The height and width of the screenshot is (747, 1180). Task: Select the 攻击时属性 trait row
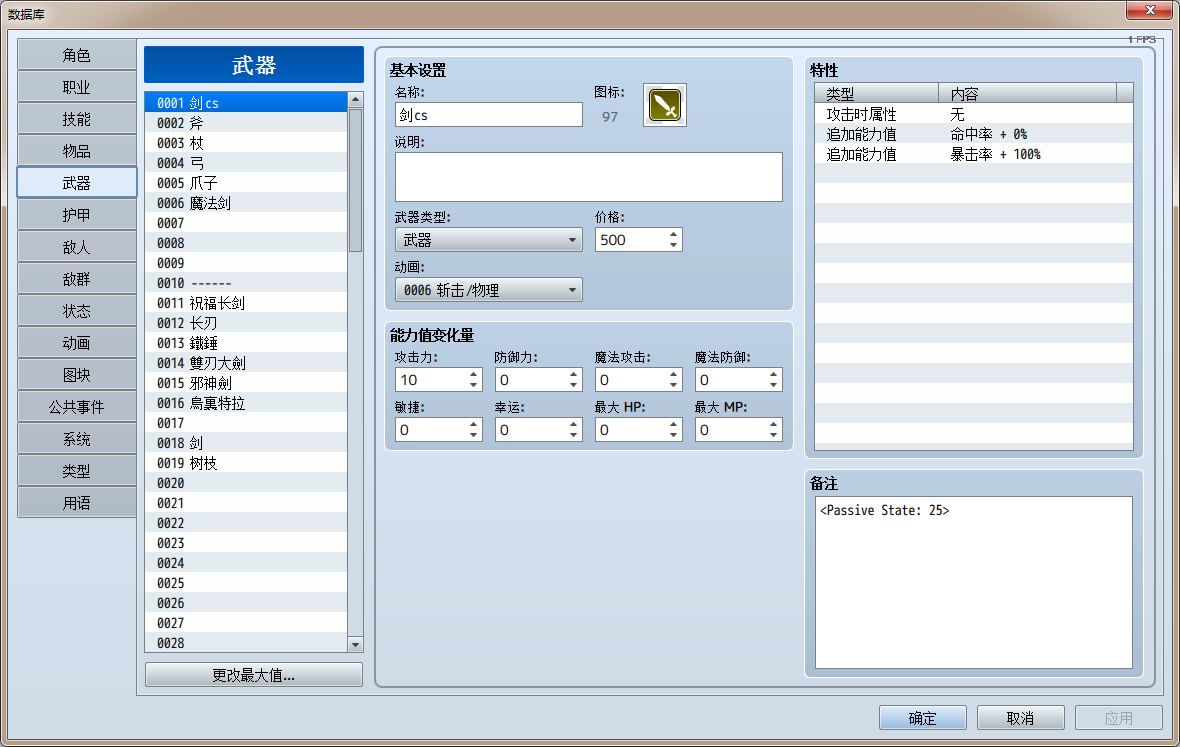tap(974, 114)
